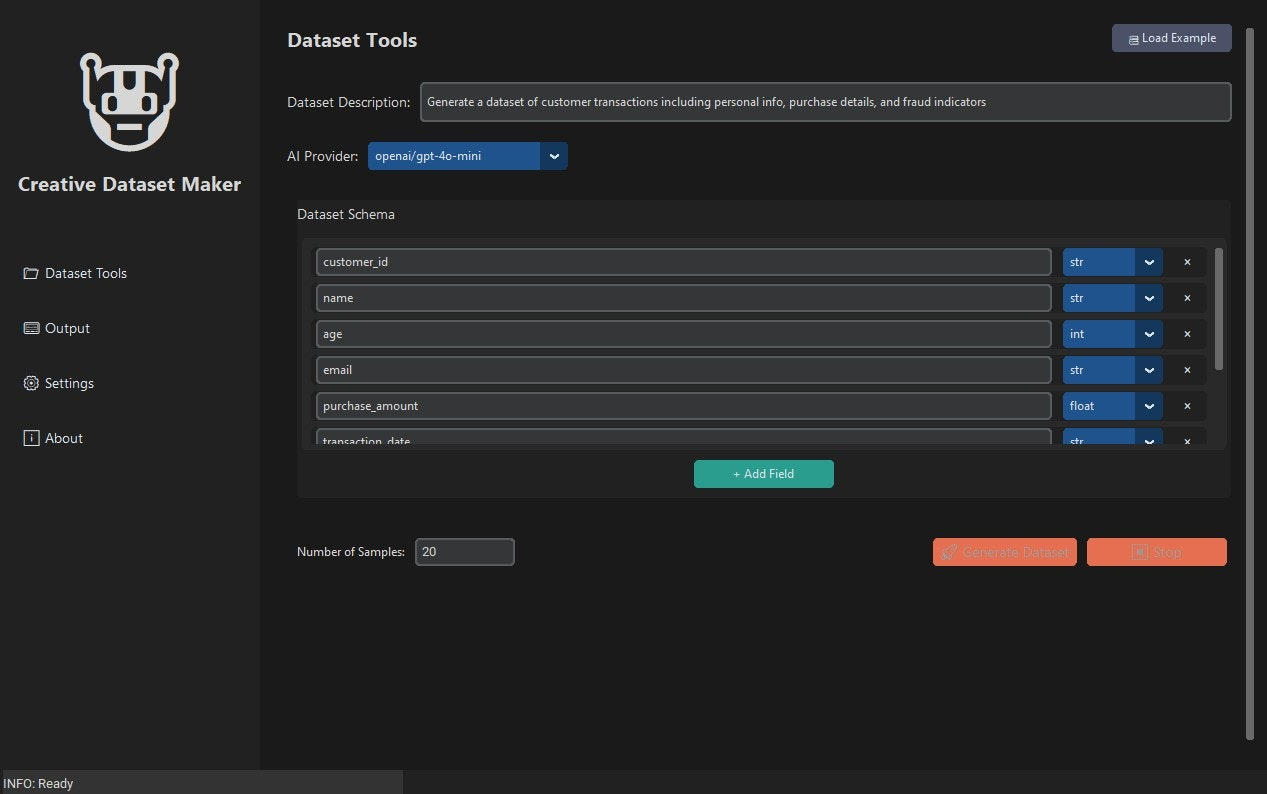
Task: Focus the Number of Samples input
Action: pos(464,552)
